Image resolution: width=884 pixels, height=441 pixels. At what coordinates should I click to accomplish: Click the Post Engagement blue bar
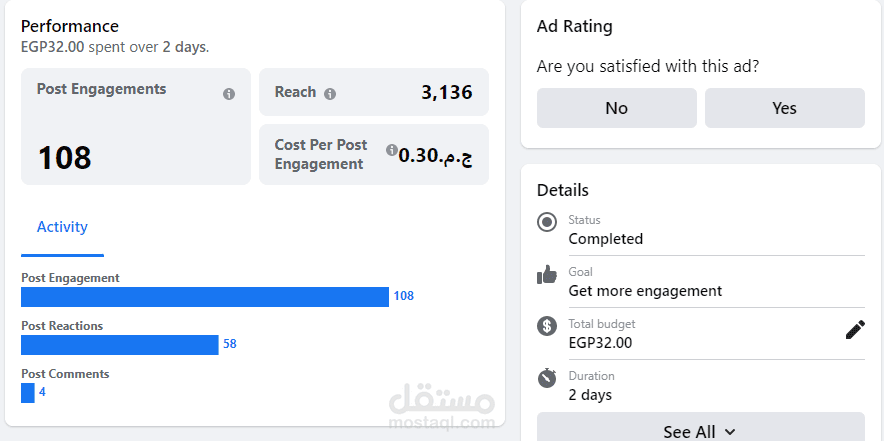point(205,296)
